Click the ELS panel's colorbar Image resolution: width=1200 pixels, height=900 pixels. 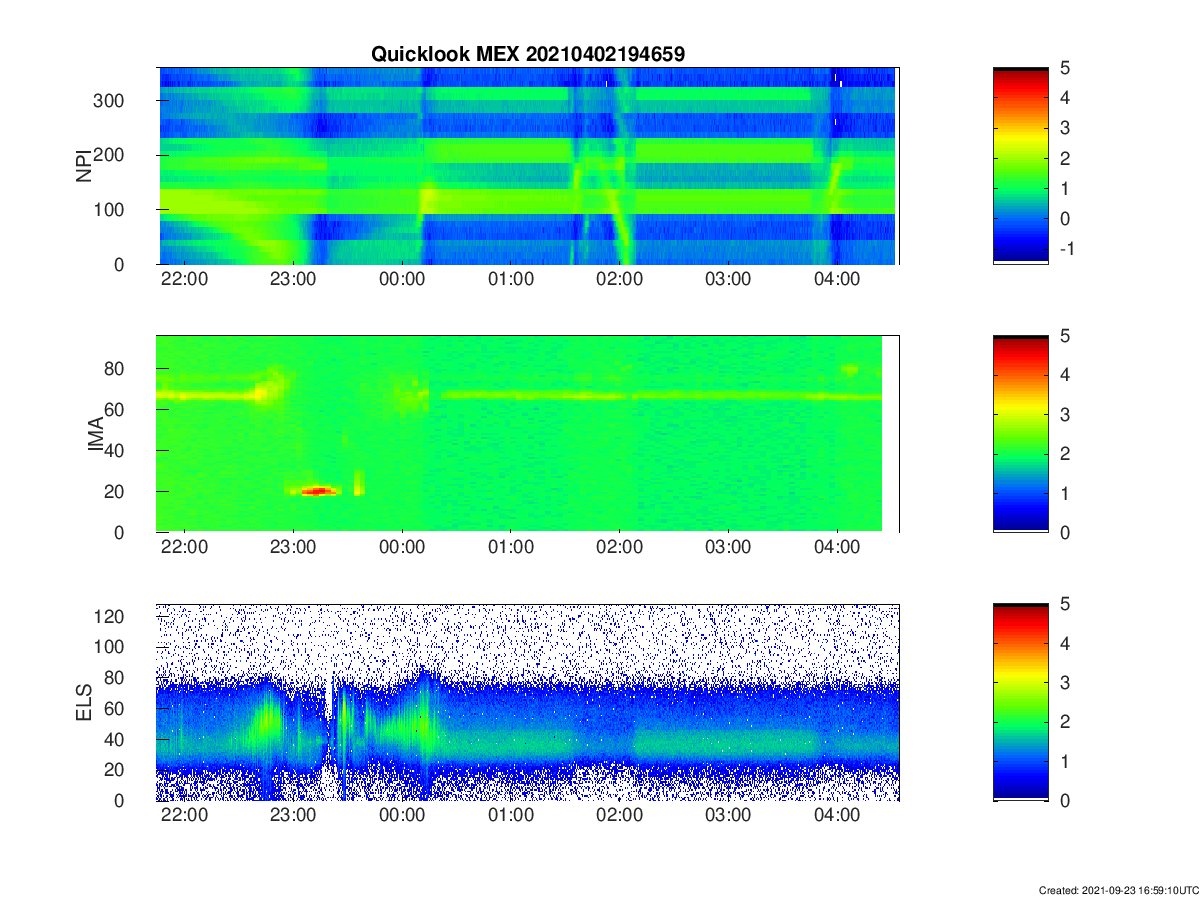pos(1021,702)
